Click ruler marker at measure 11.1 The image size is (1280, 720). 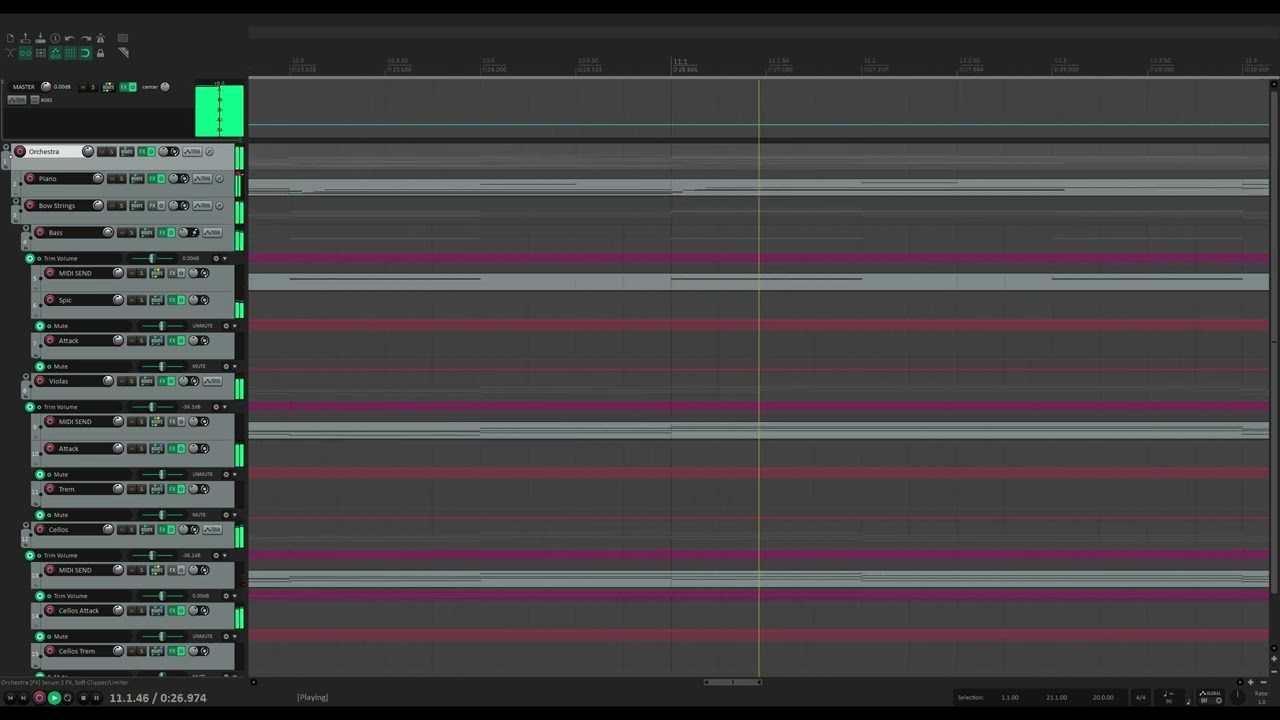coord(679,61)
